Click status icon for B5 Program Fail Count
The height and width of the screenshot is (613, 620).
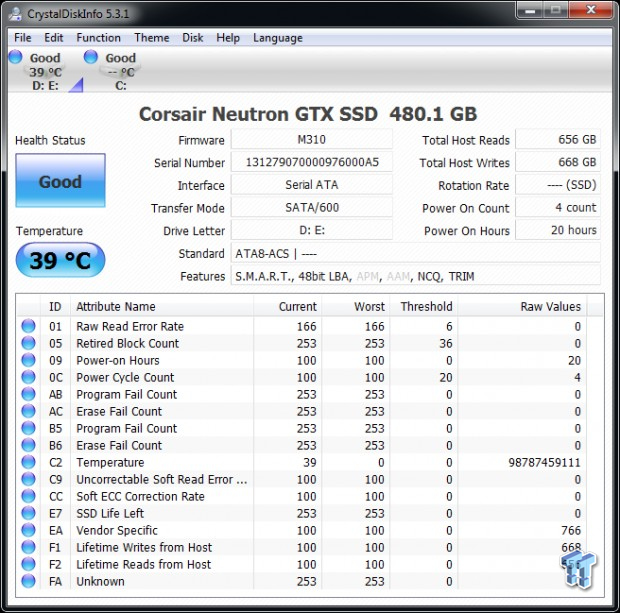[28, 428]
